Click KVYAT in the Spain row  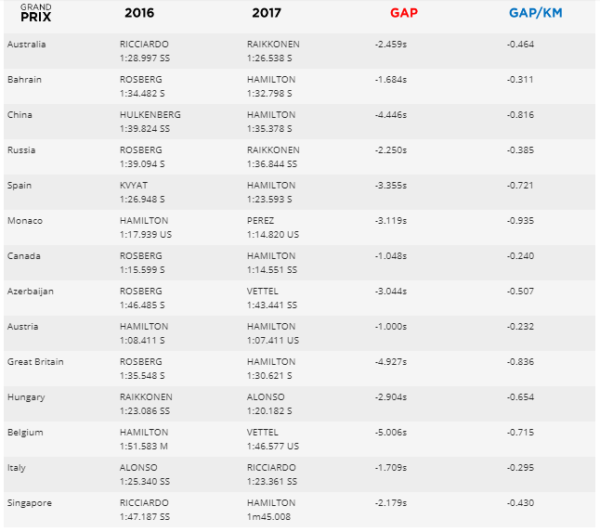(134, 185)
